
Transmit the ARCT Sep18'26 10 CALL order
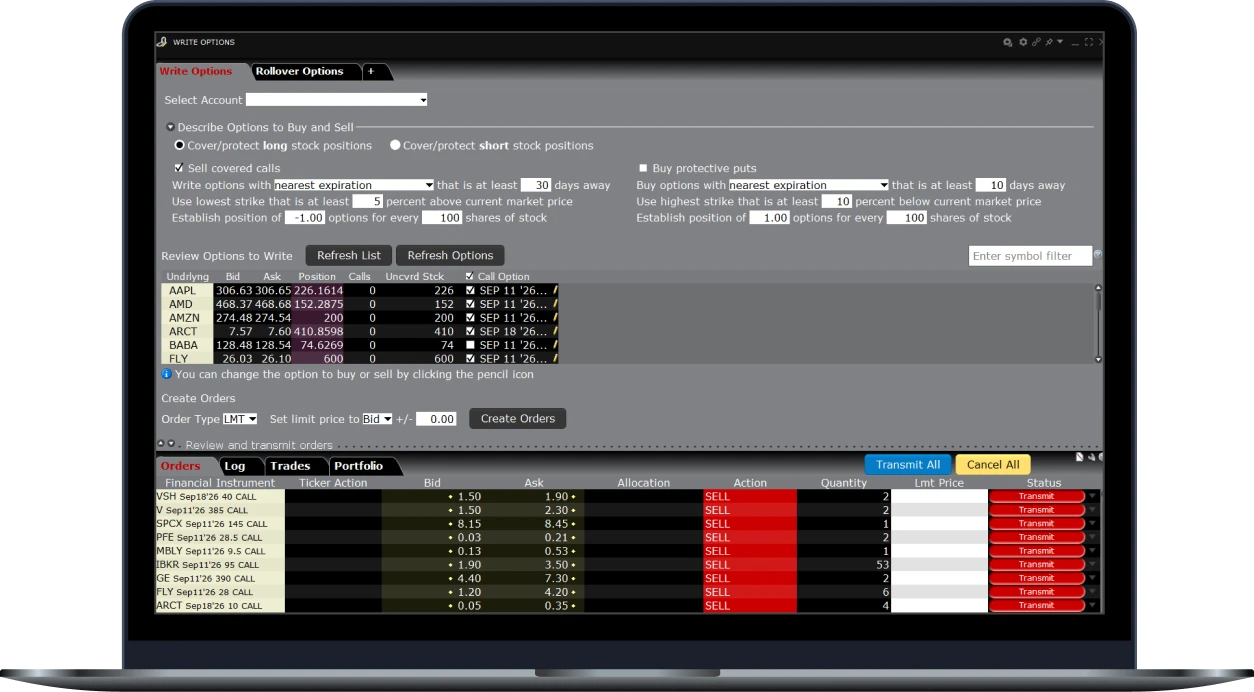click(1036, 605)
